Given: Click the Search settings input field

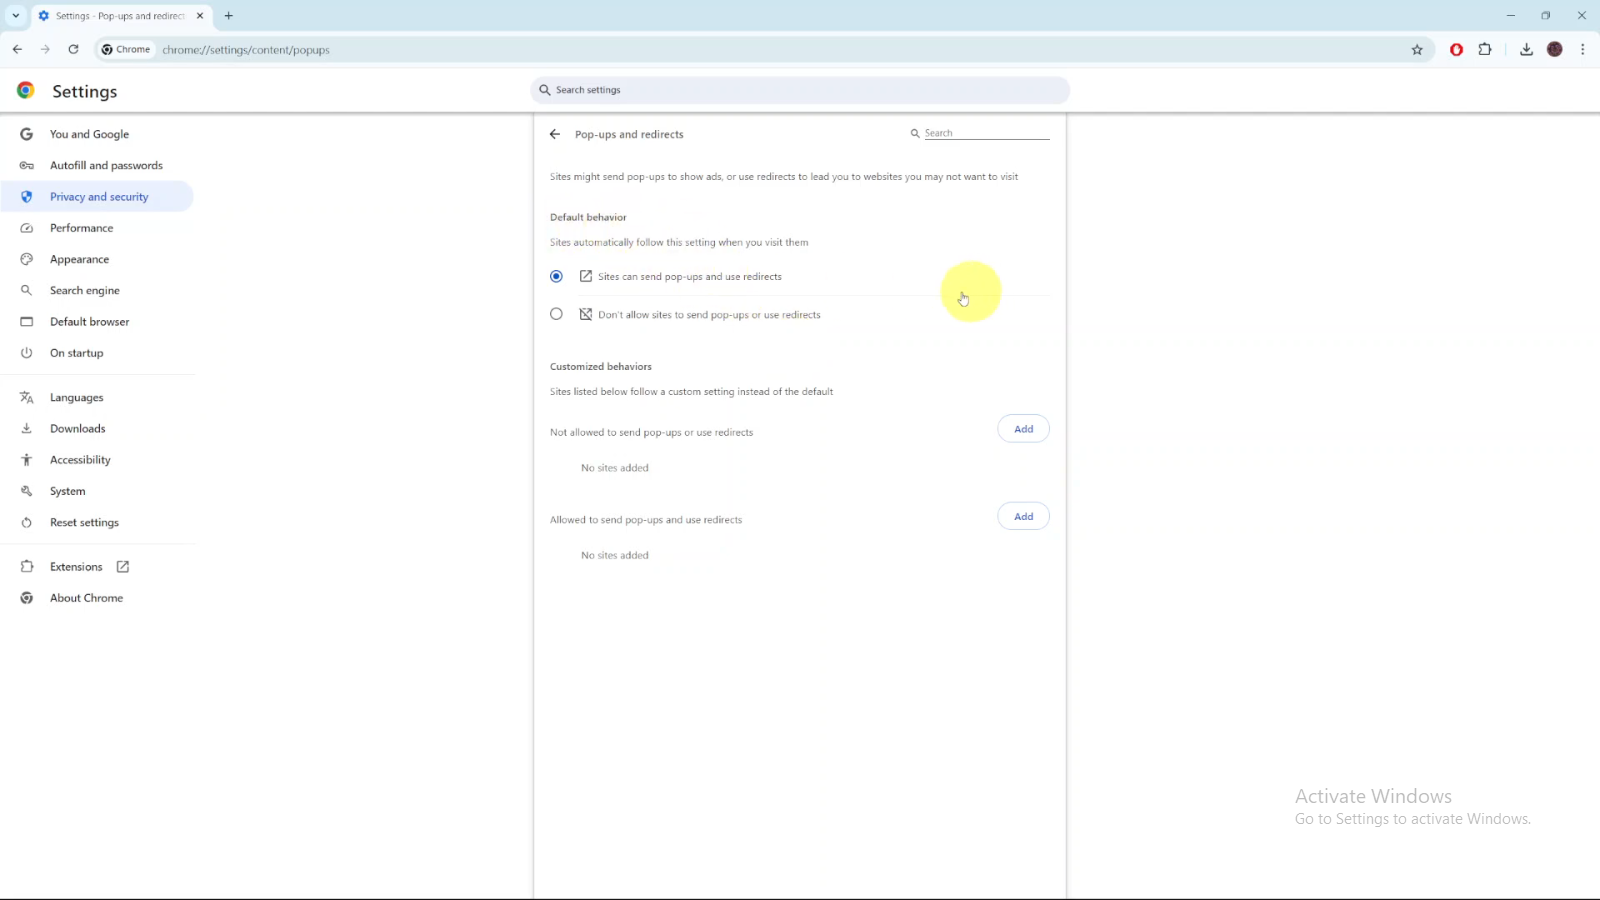Looking at the screenshot, I should pos(800,90).
